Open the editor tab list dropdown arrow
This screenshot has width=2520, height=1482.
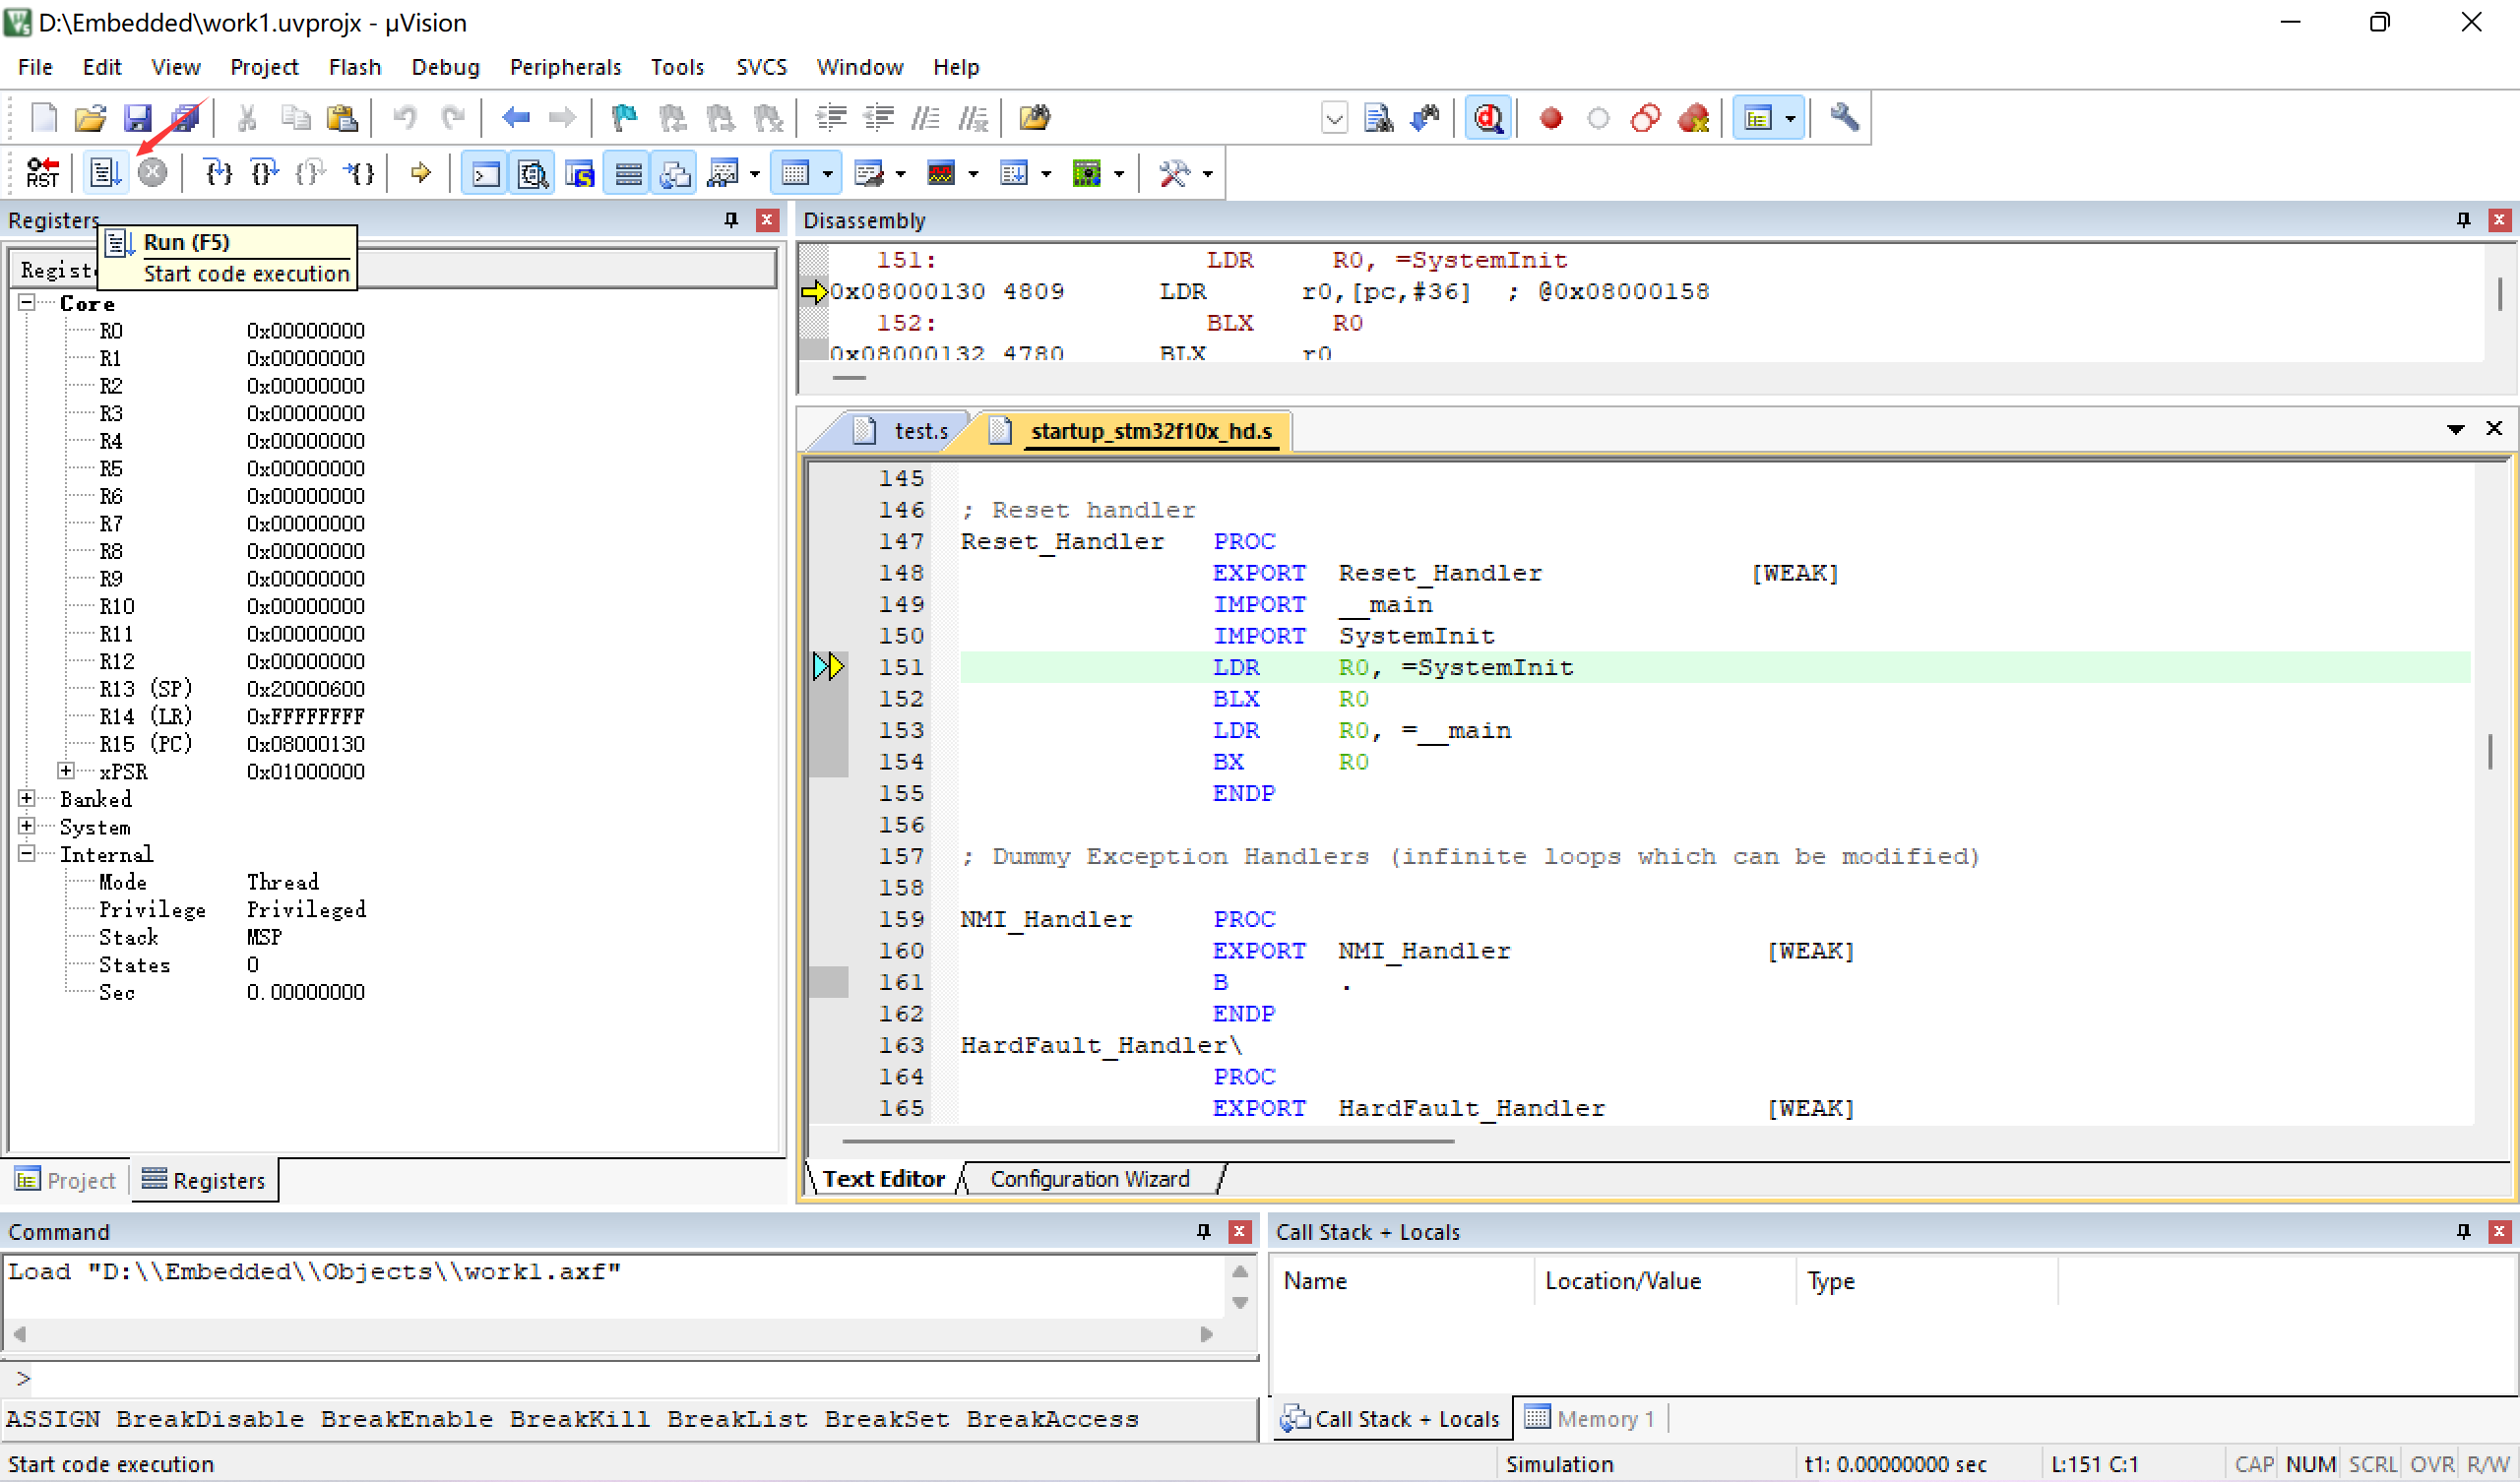[x=2454, y=430]
